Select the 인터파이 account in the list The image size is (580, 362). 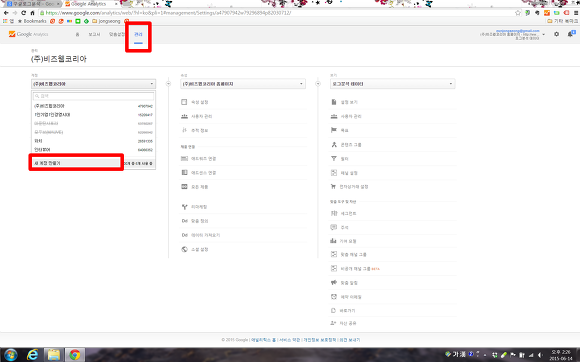93,150
